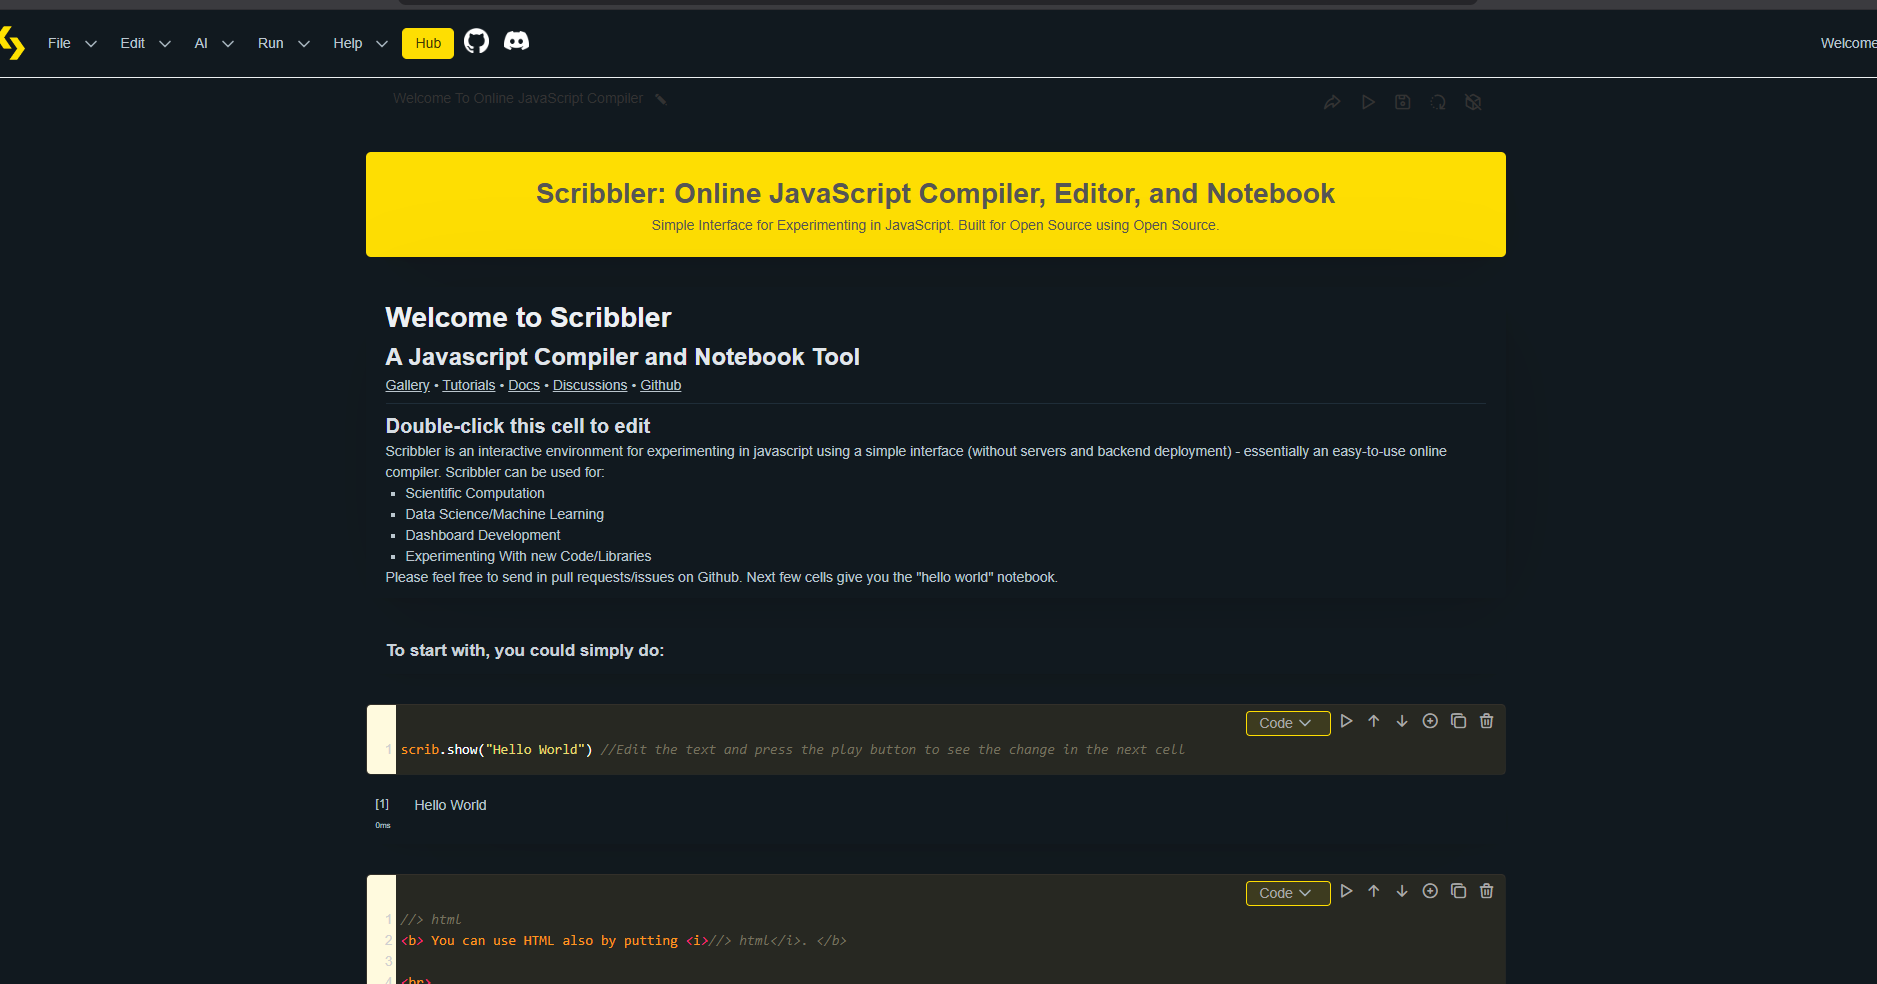Join the Discord server via its icon
Viewport: 1877px width, 984px height.
[517, 42]
